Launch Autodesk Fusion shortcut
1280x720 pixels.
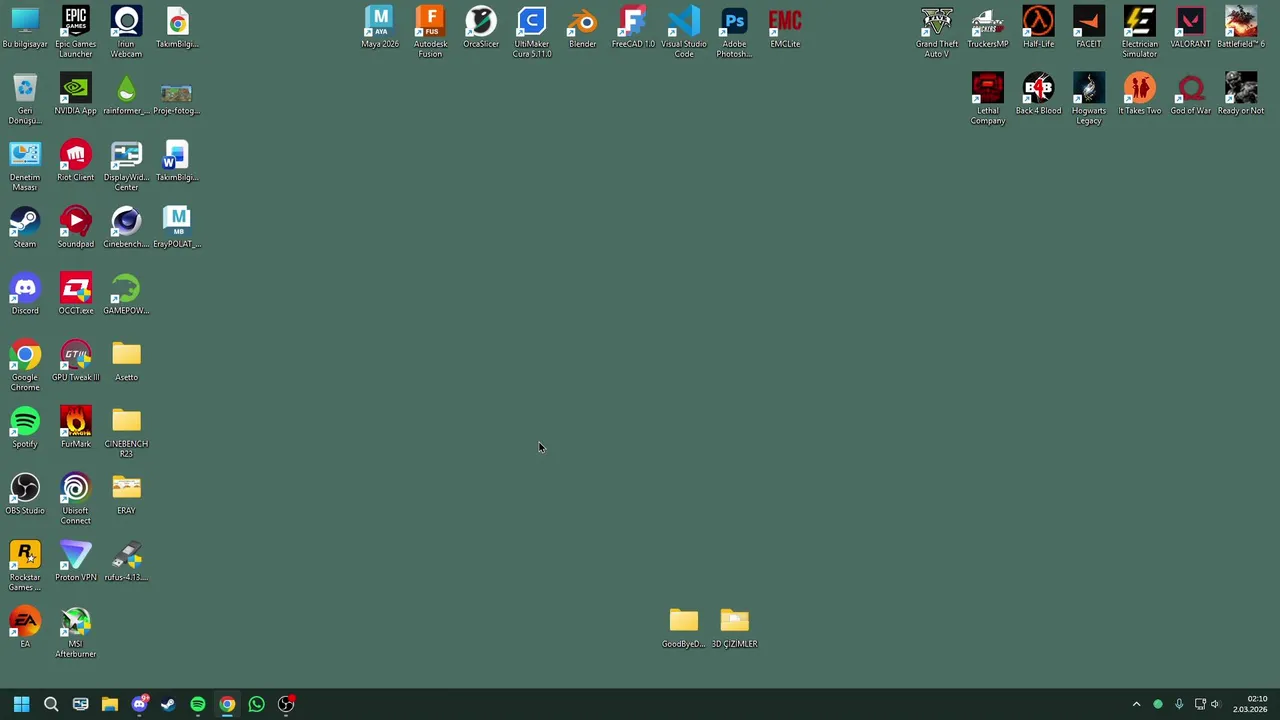pyautogui.click(x=430, y=31)
